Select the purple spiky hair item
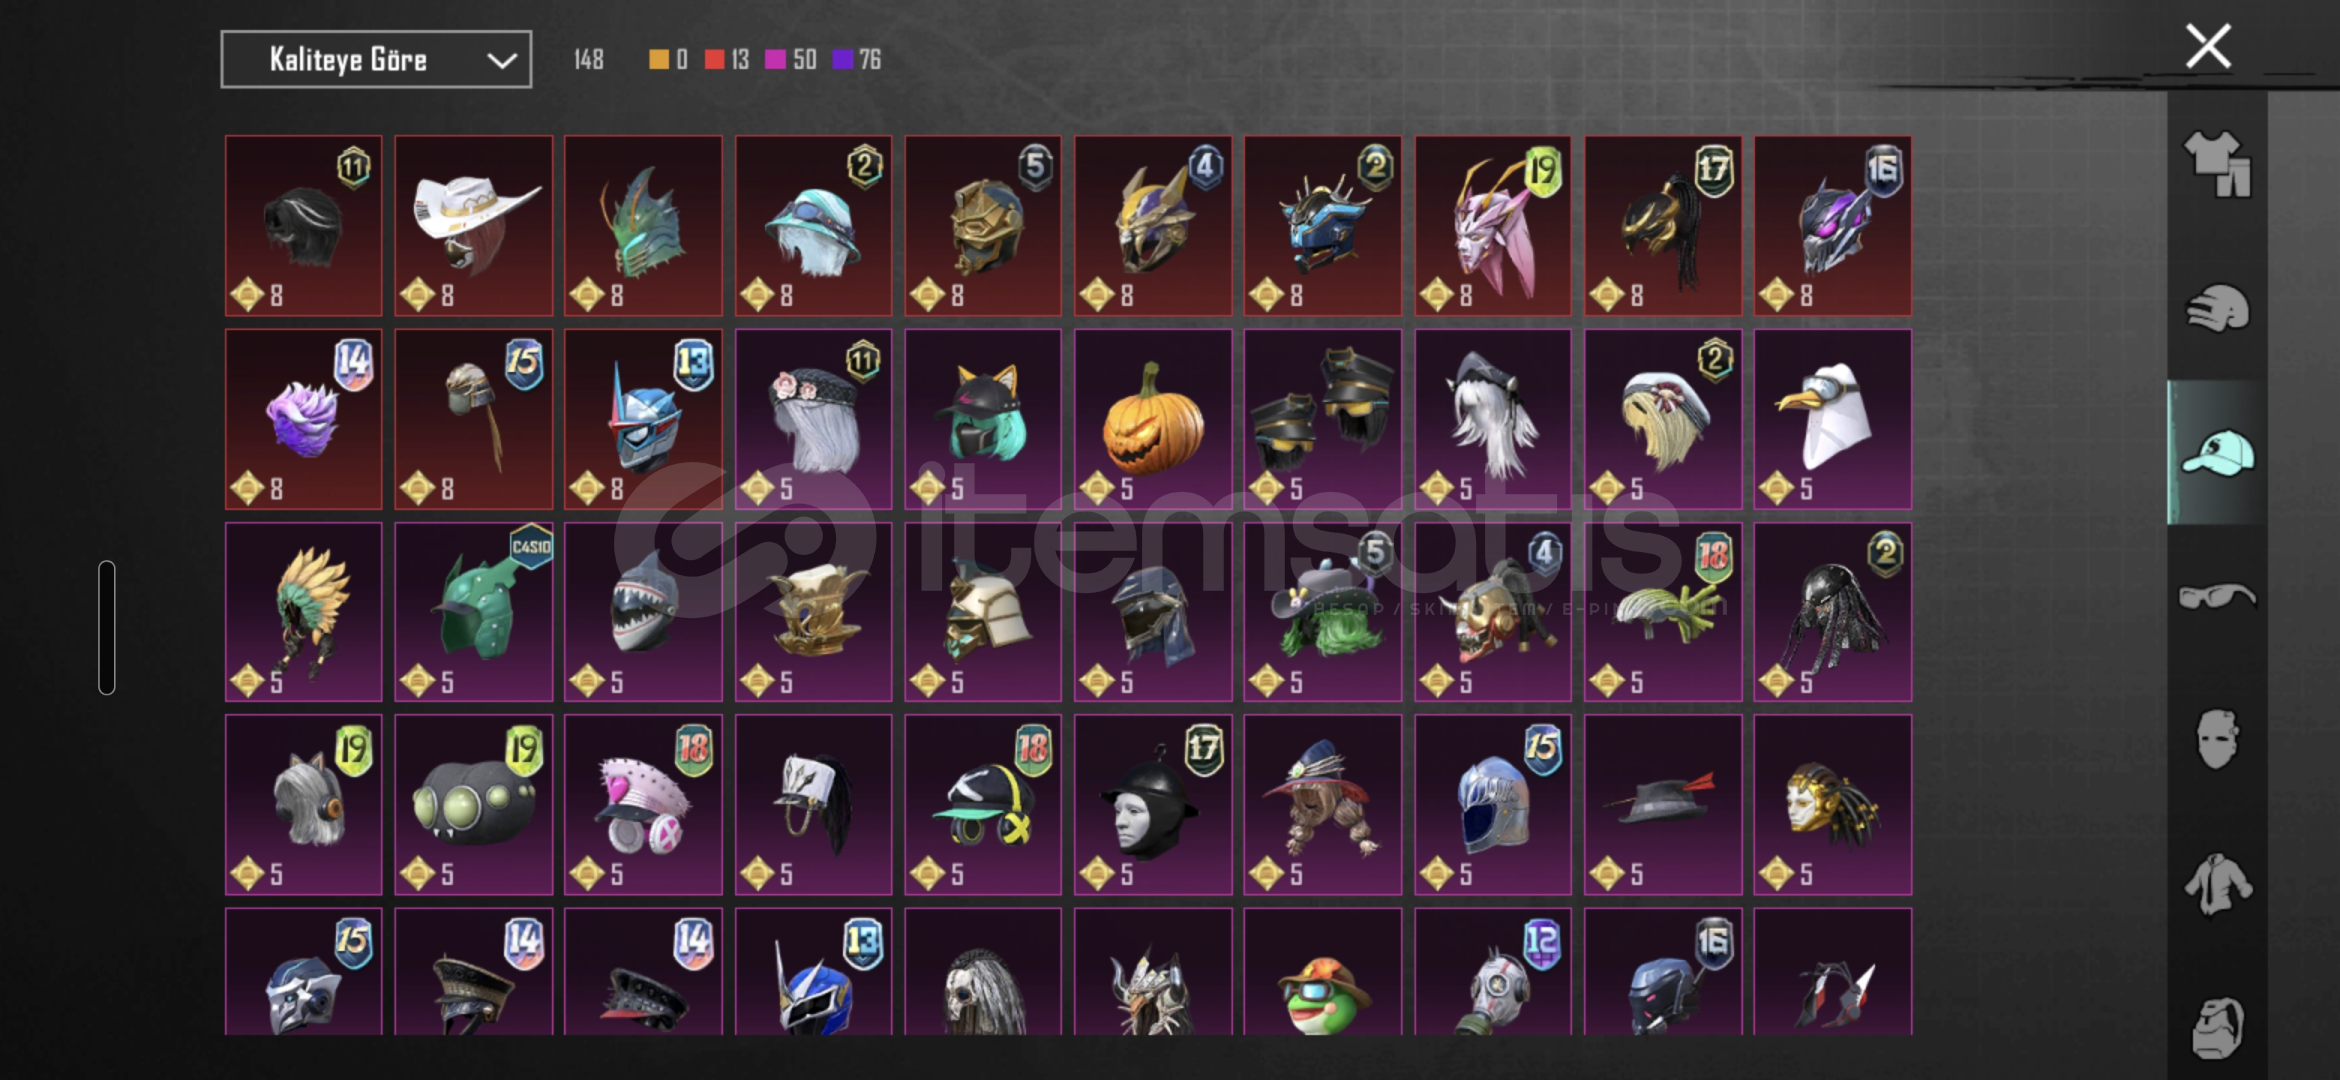The image size is (2340, 1080). coord(304,419)
